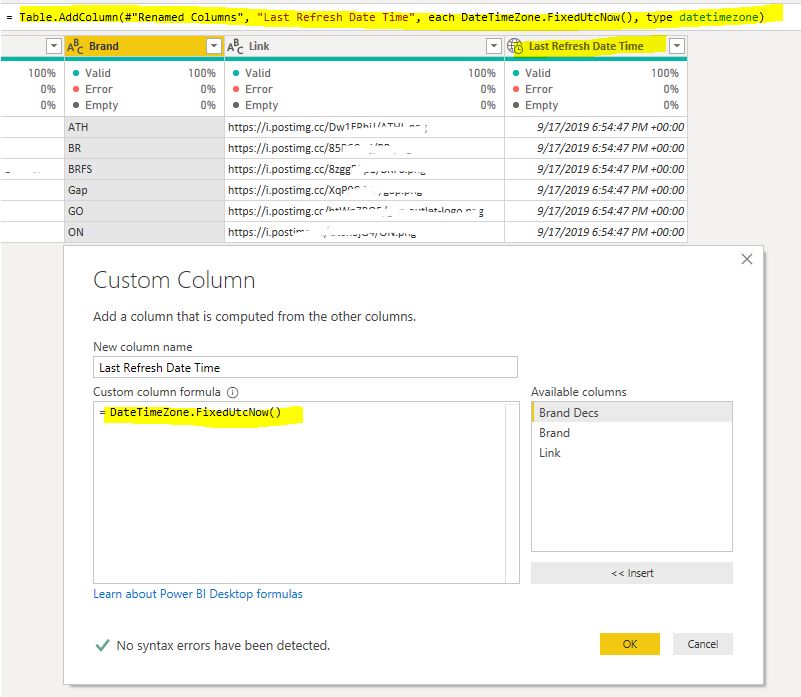Select the Brand column header
Image resolution: width=801 pixels, height=697 pixels.
(x=144, y=47)
